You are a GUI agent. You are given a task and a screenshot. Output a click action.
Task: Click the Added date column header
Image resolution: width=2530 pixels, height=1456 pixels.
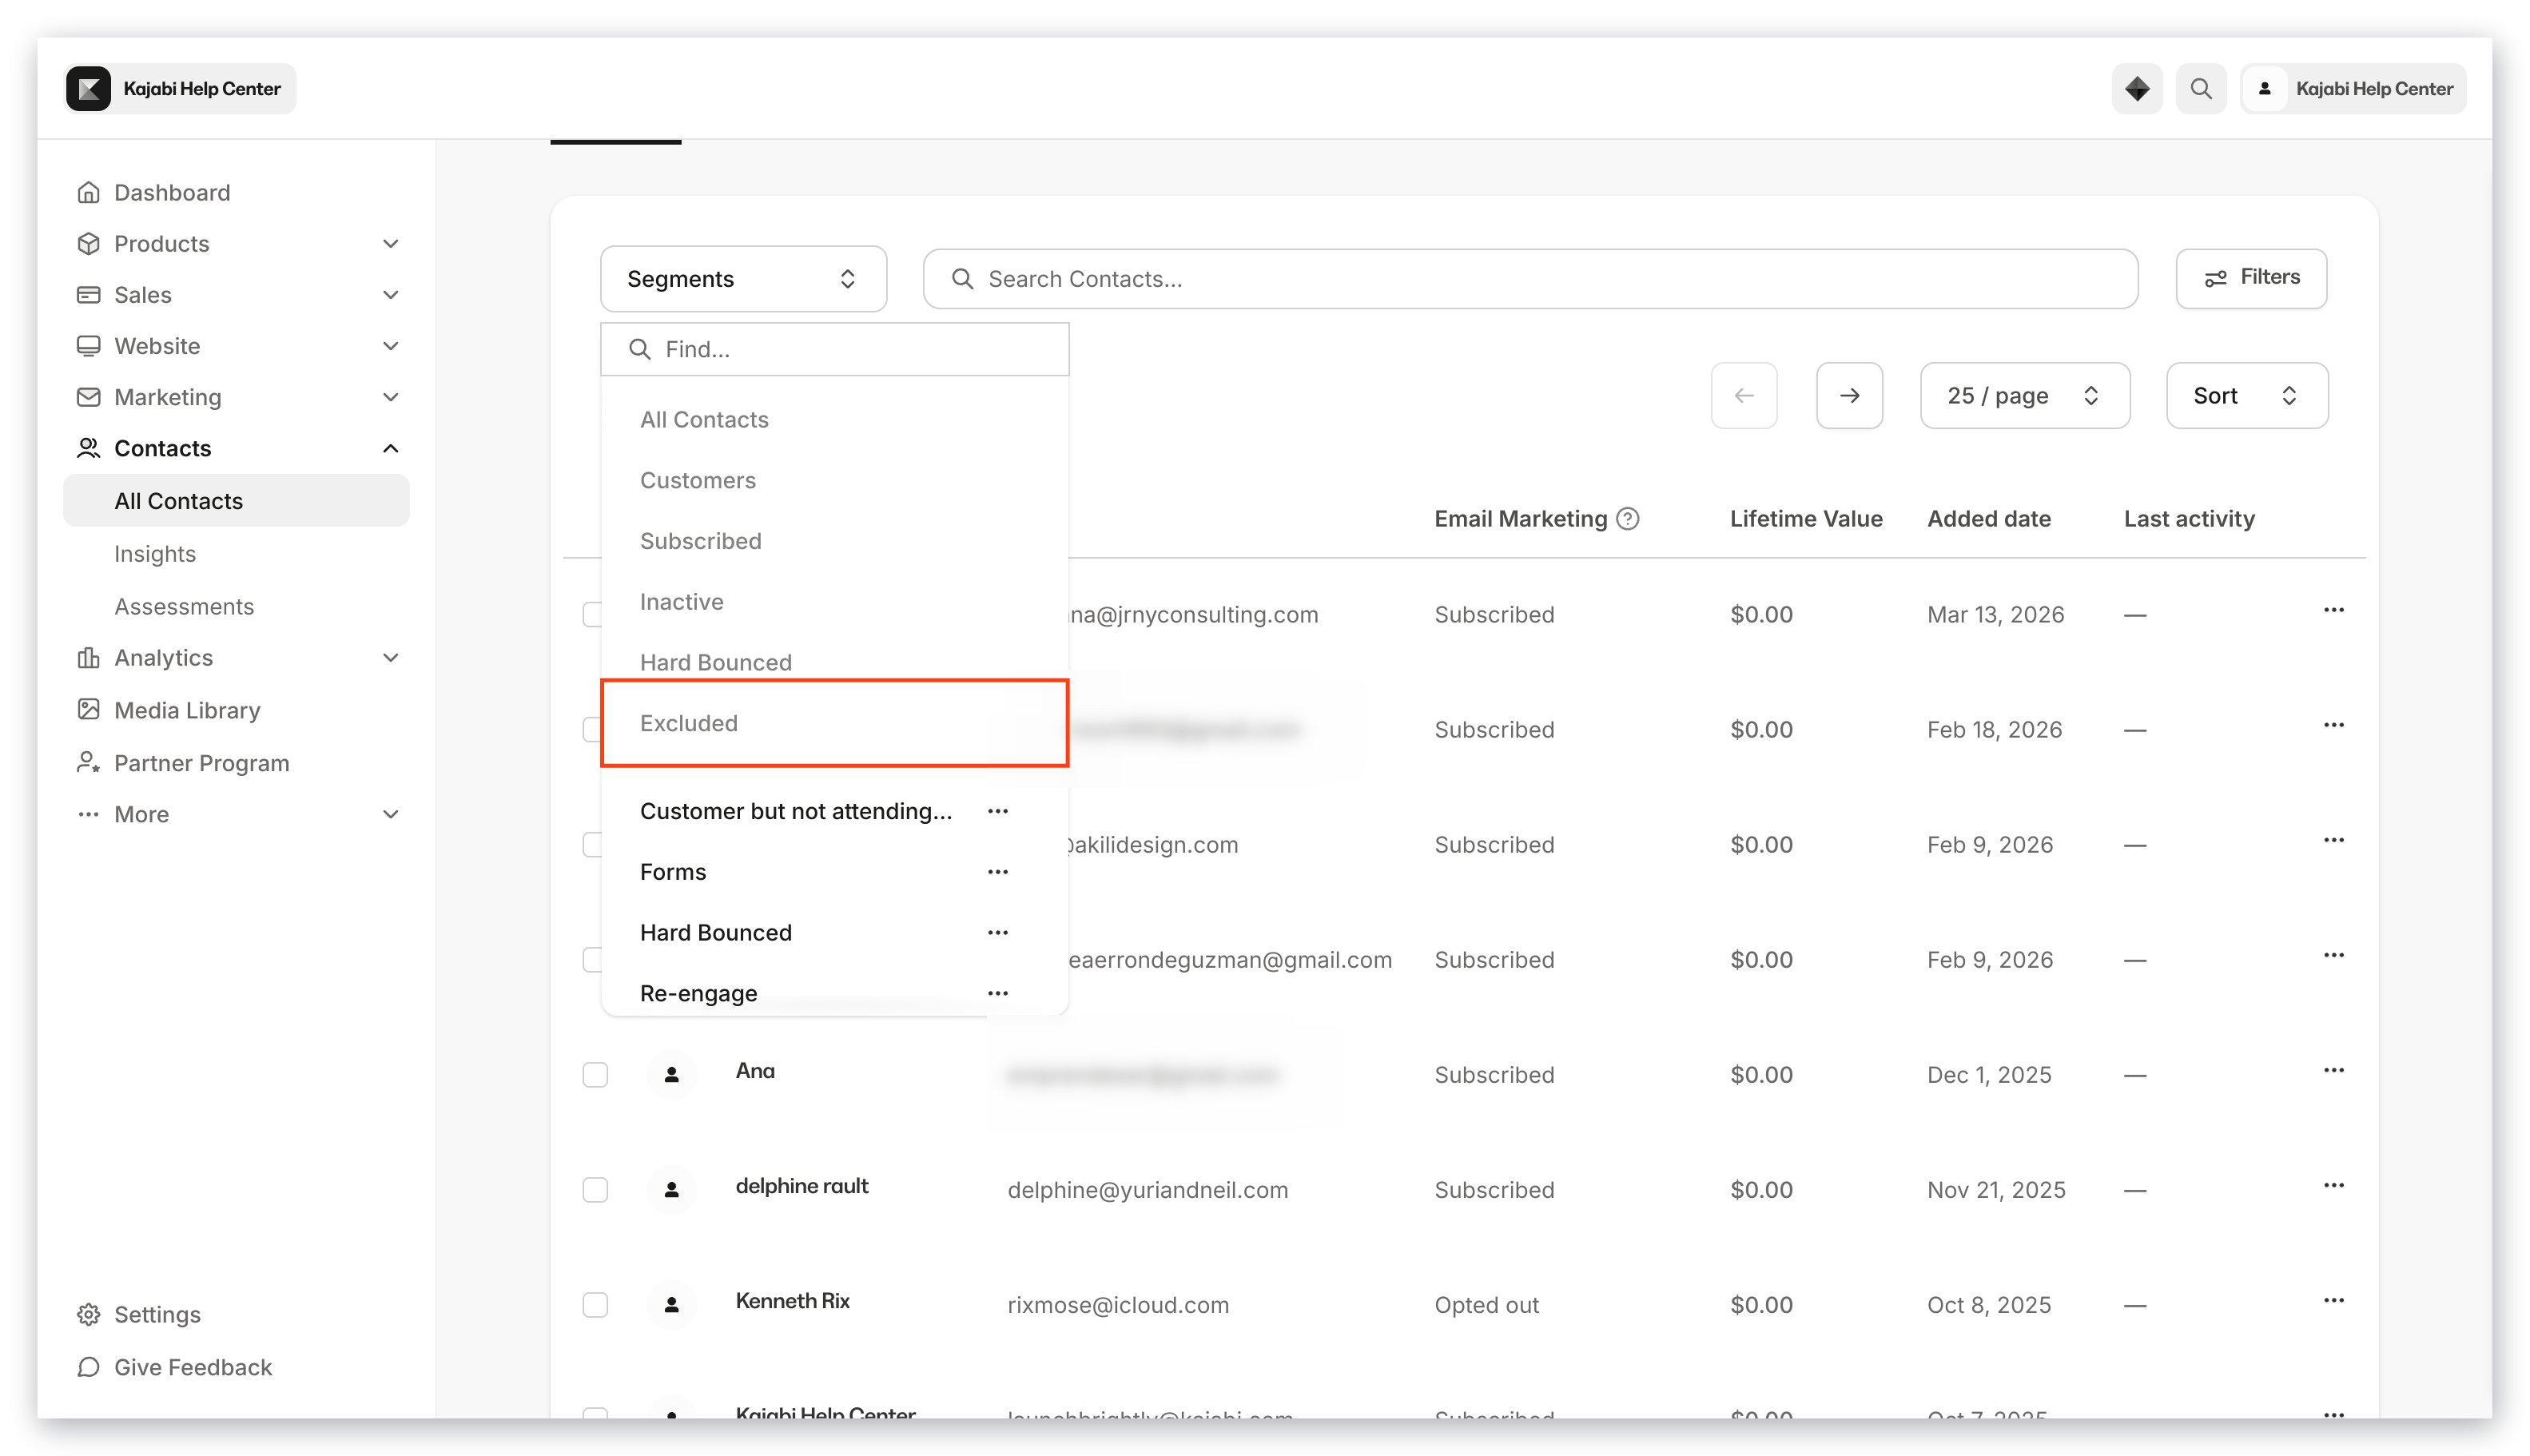click(1988, 518)
